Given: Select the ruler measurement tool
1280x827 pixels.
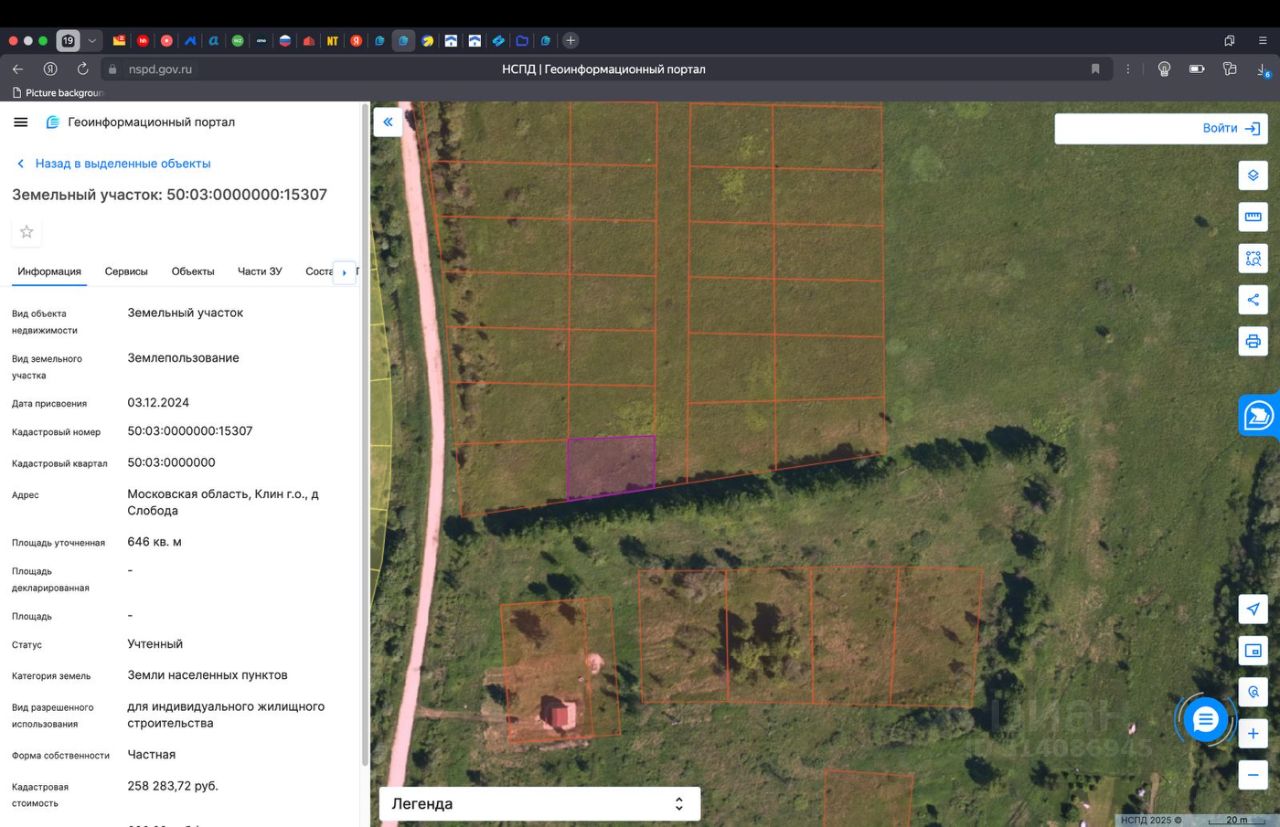Looking at the screenshot, I should (x=1253, y=217).
